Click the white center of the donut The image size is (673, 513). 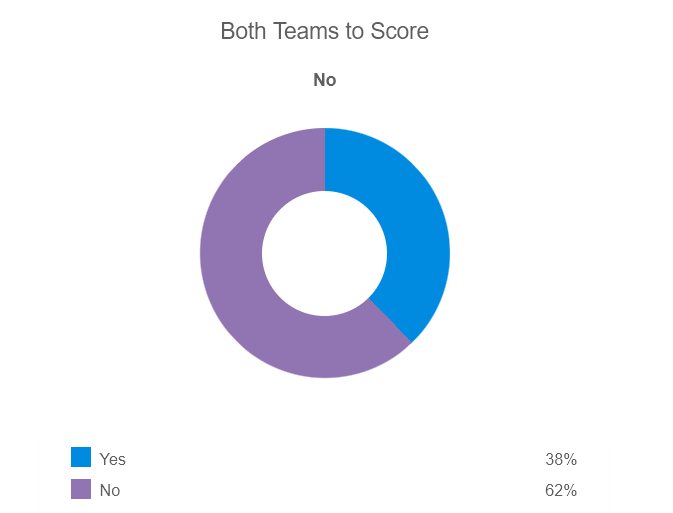[325, 253]
